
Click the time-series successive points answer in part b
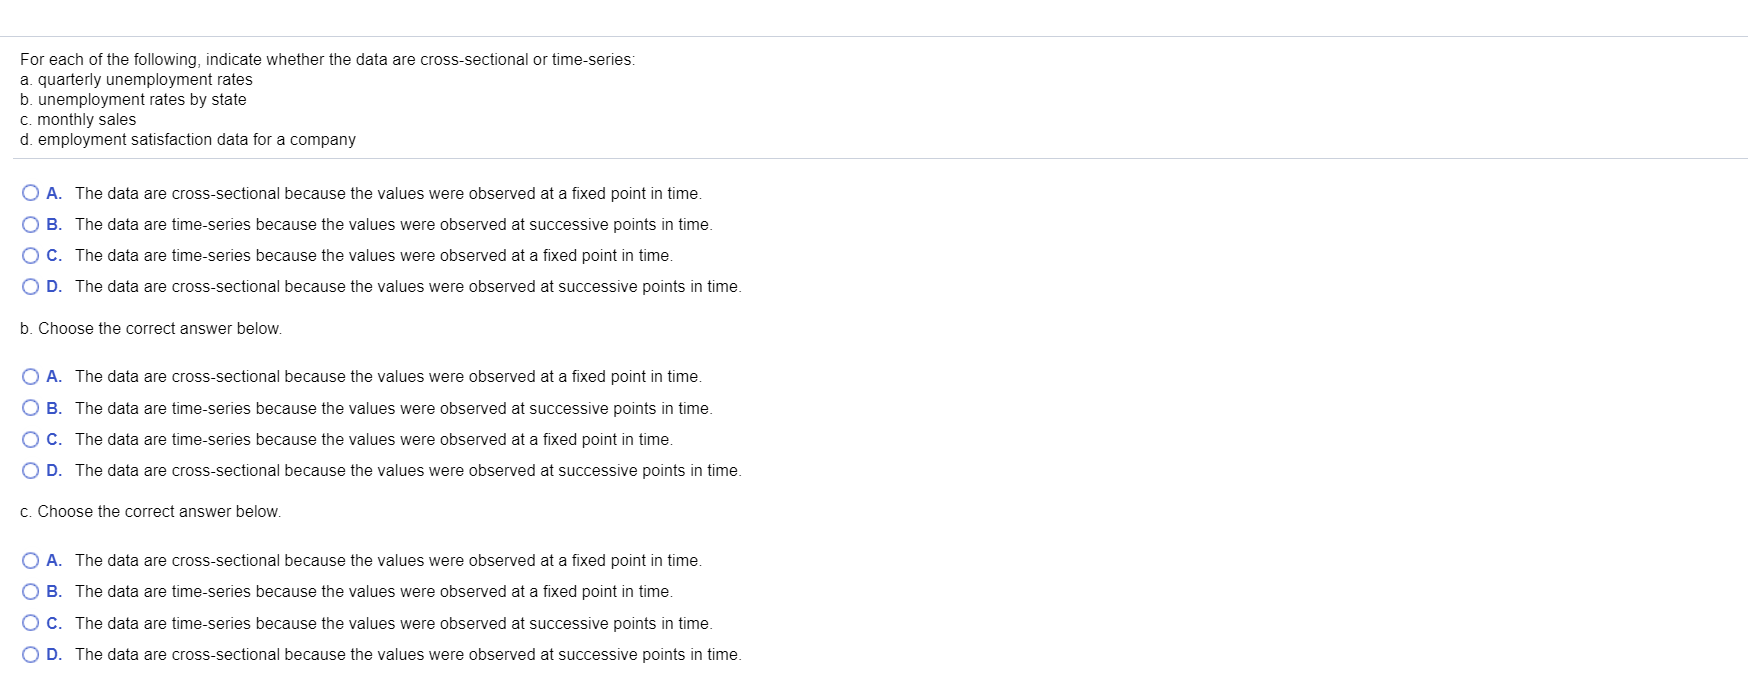[394, 408]
